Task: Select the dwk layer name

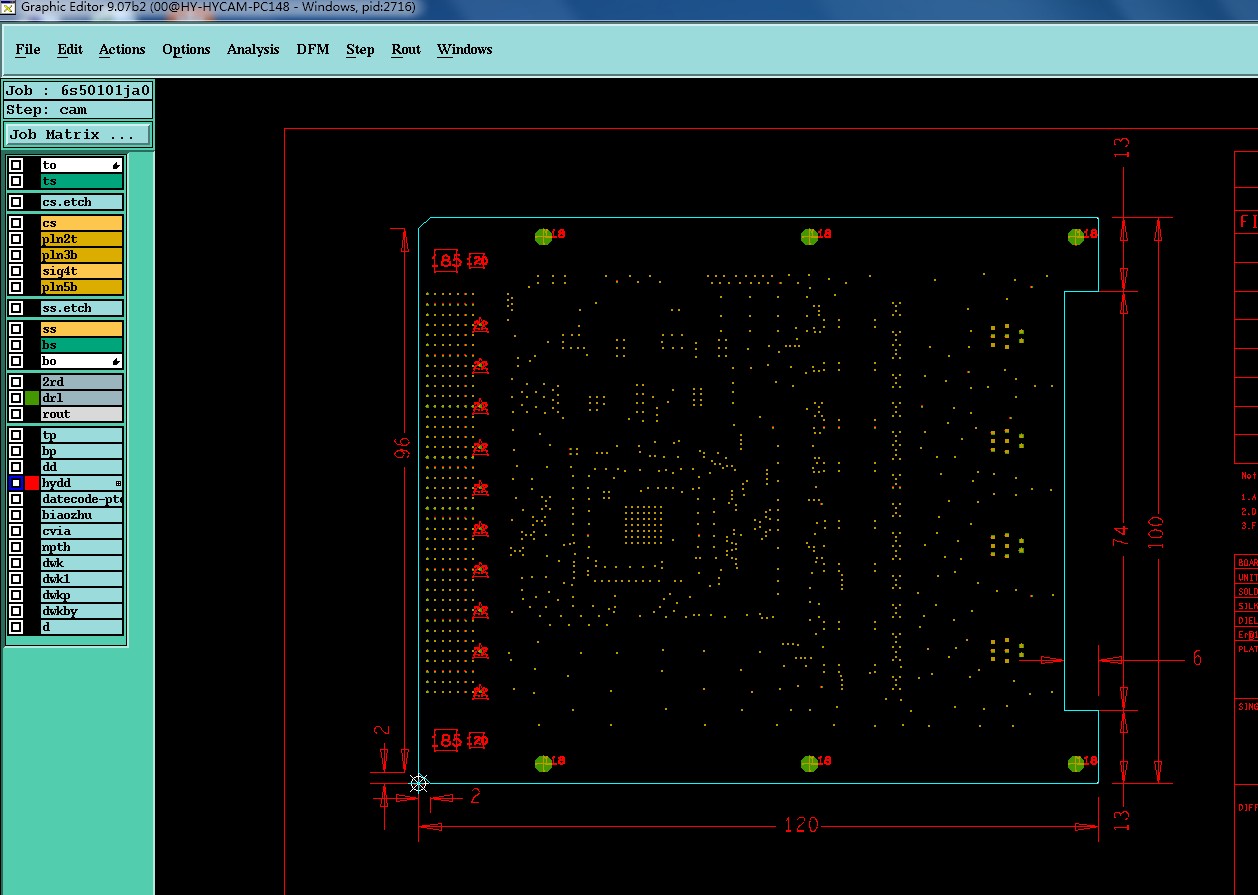Action: tap(82, 563)
